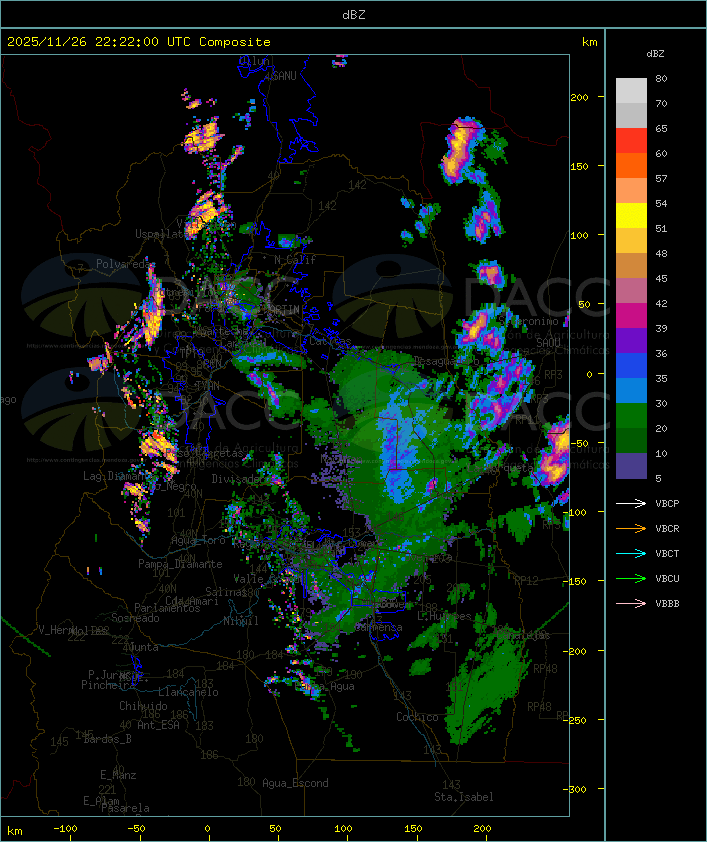Click the 2025/11/26 22:22:00 UTC Composite timestamp
The height and width of the screenshot is (842, 707).
(x=139, y=42)
